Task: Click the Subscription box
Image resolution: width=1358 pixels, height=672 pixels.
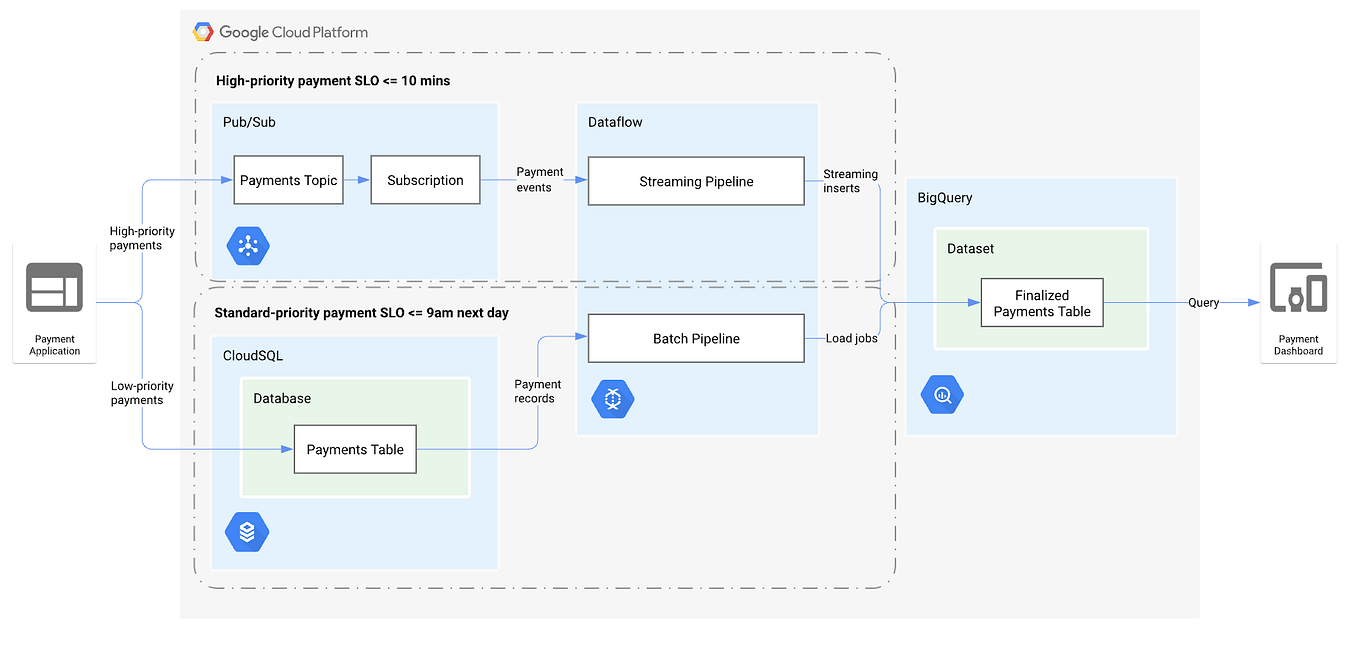Action: point(425,180)
